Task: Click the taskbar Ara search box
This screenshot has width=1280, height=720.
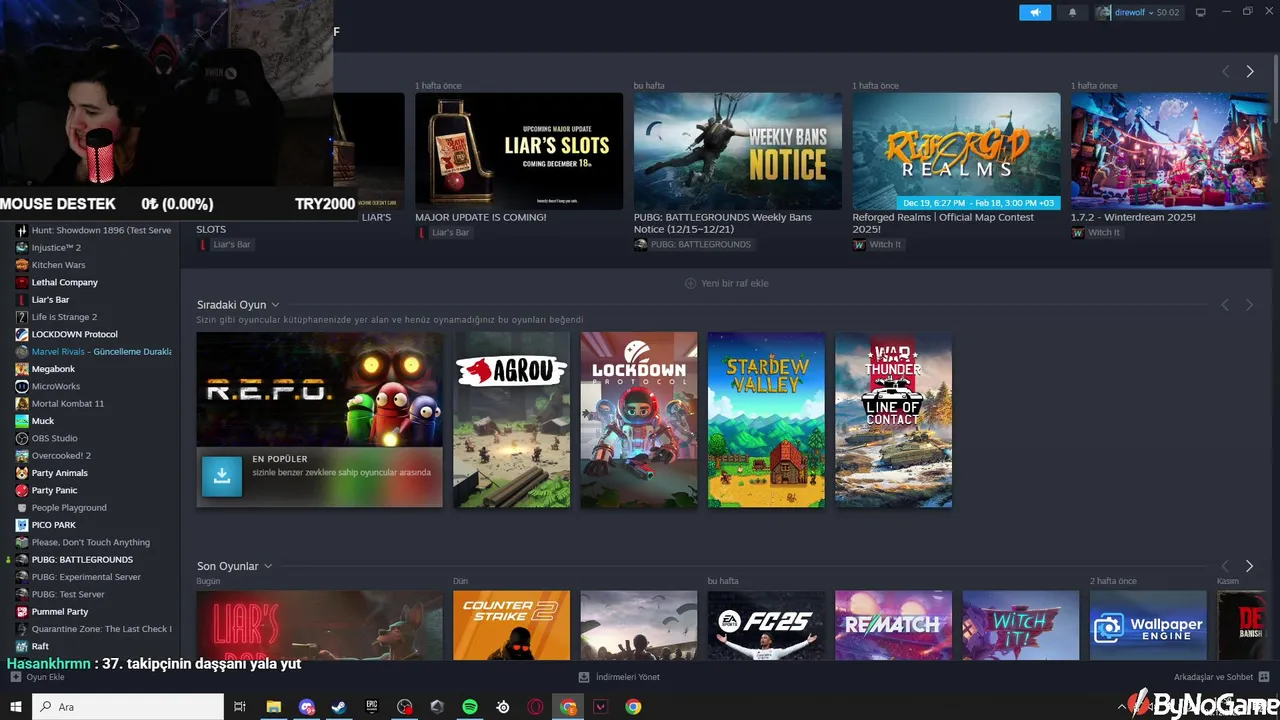Action: pos(128,707)
